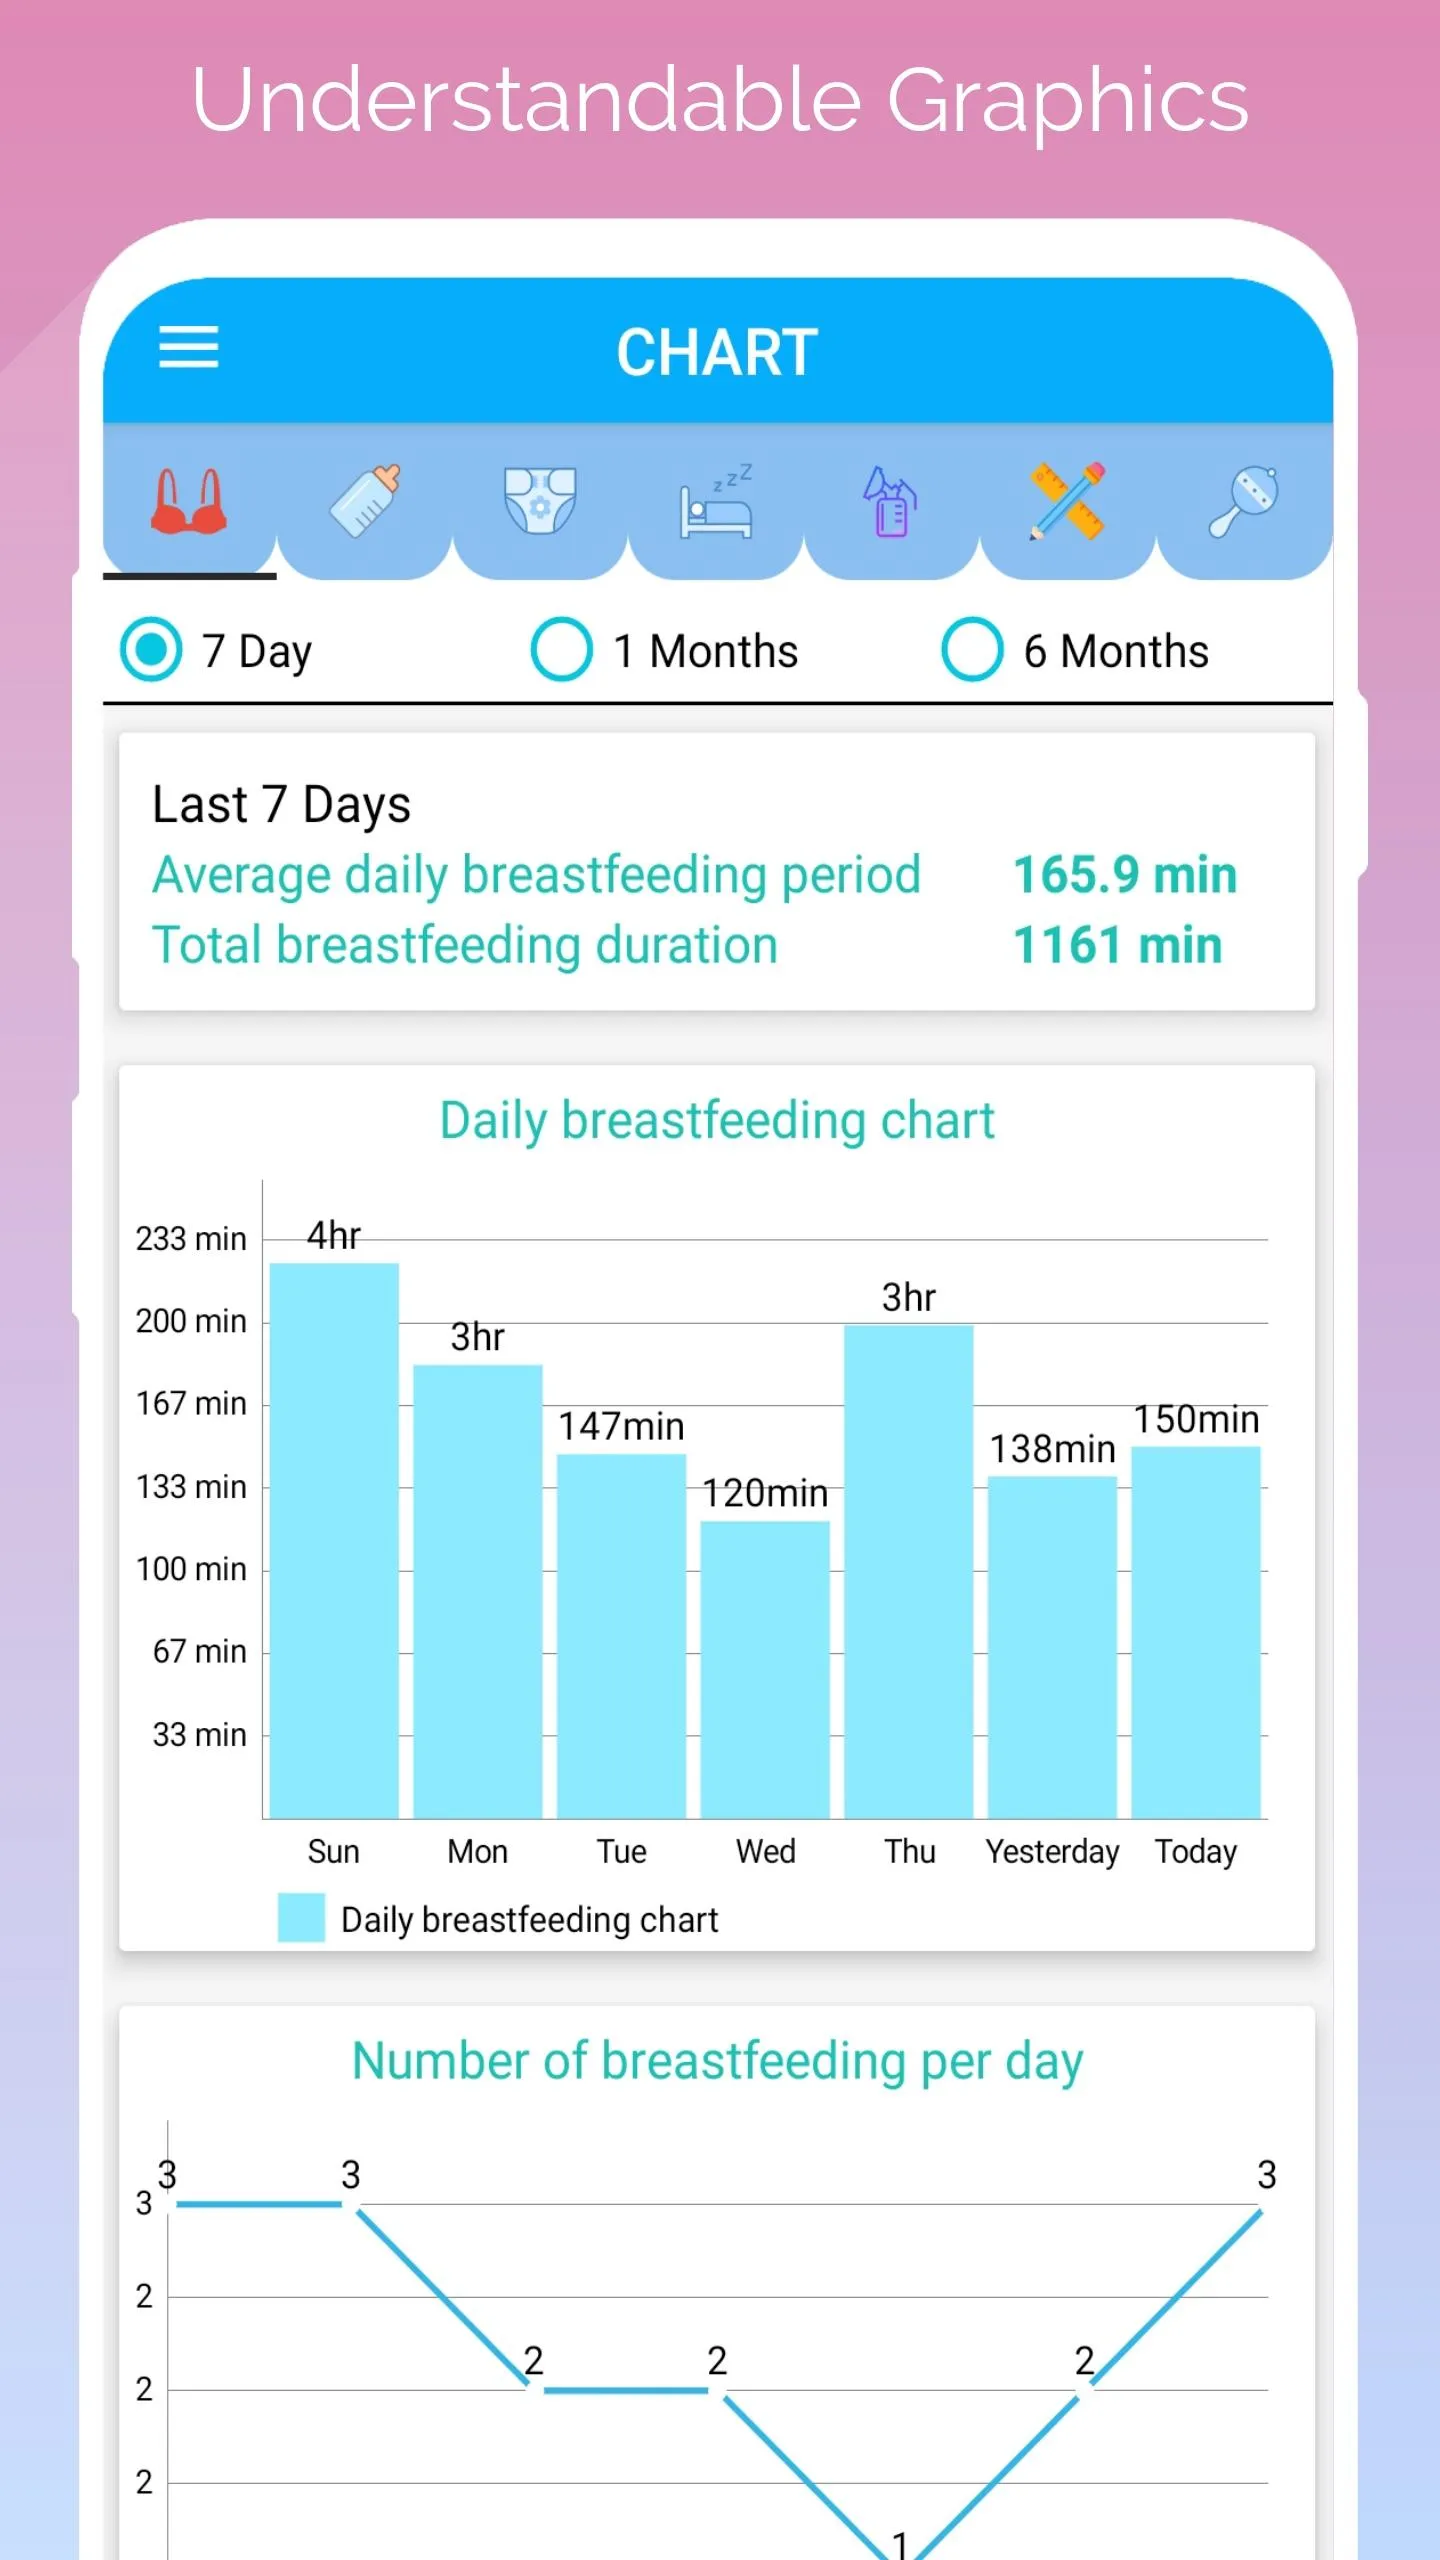
Task: Select the 6 Months radio button
Action: (x=971, y=650)
